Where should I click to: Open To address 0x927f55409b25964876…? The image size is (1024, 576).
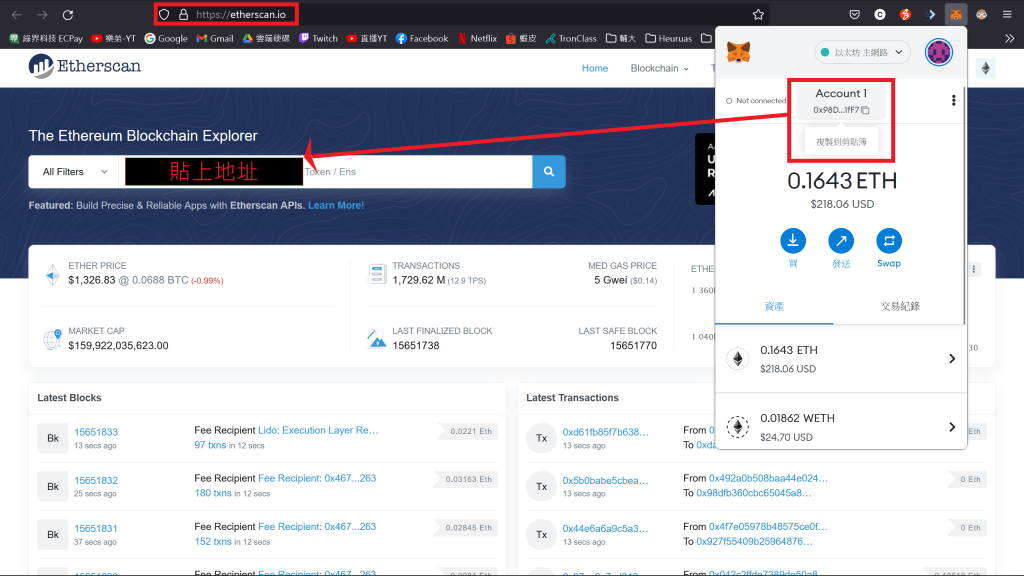754,541
